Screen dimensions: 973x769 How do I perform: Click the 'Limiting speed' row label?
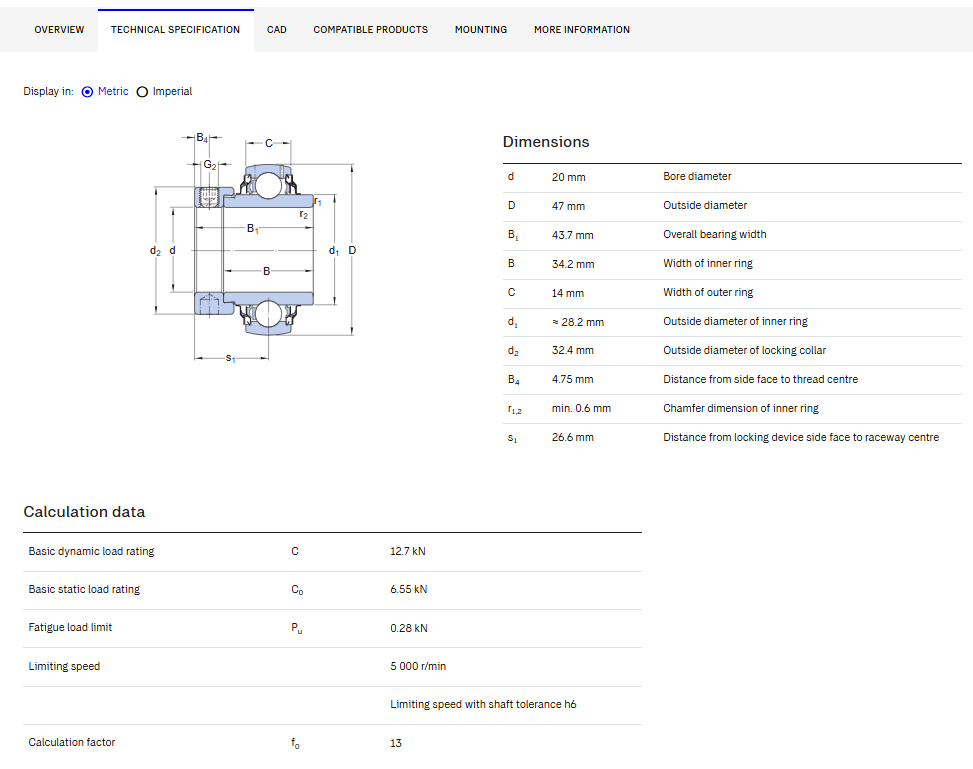coord(64,667)
